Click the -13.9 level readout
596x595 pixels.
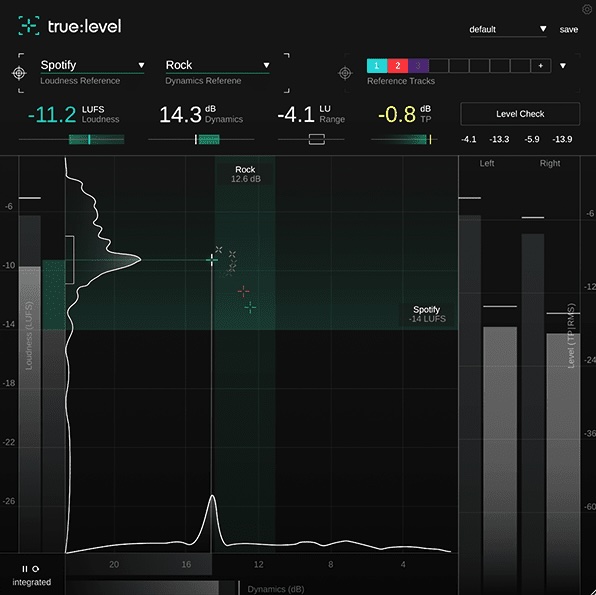pos(562,139)
